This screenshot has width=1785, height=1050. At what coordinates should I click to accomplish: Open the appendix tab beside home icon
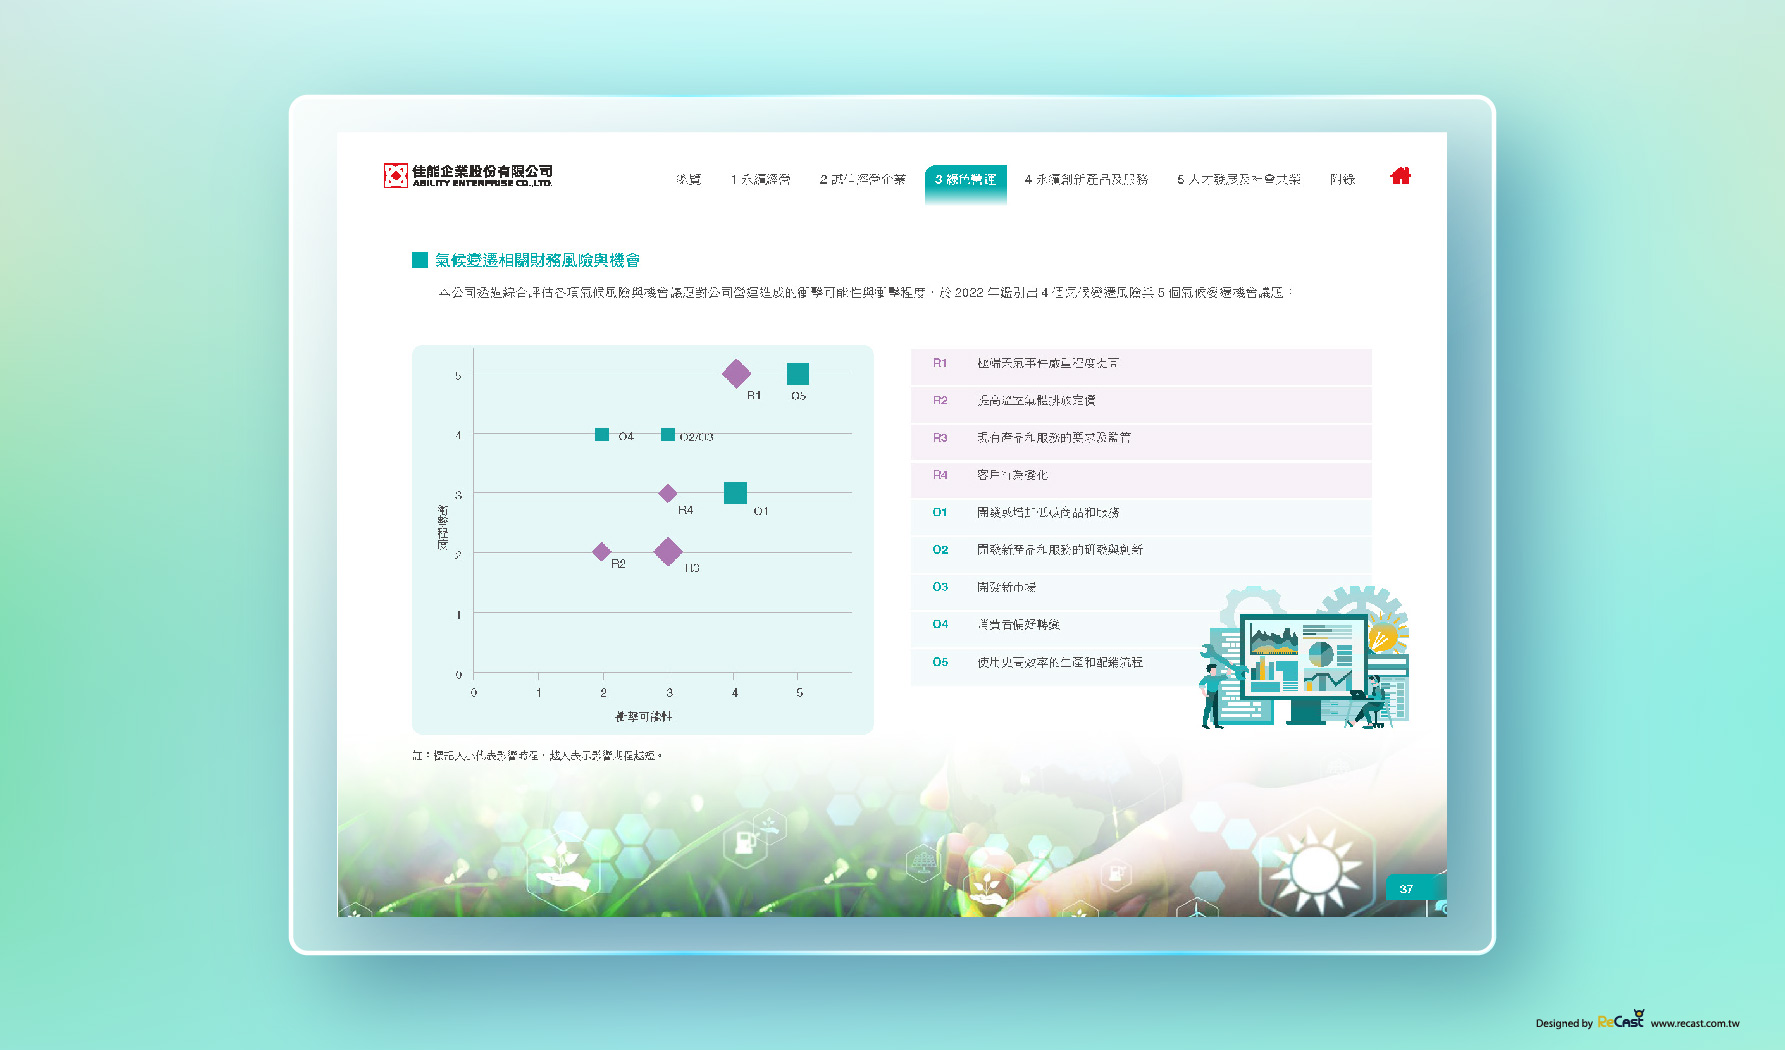point(1342,180)
